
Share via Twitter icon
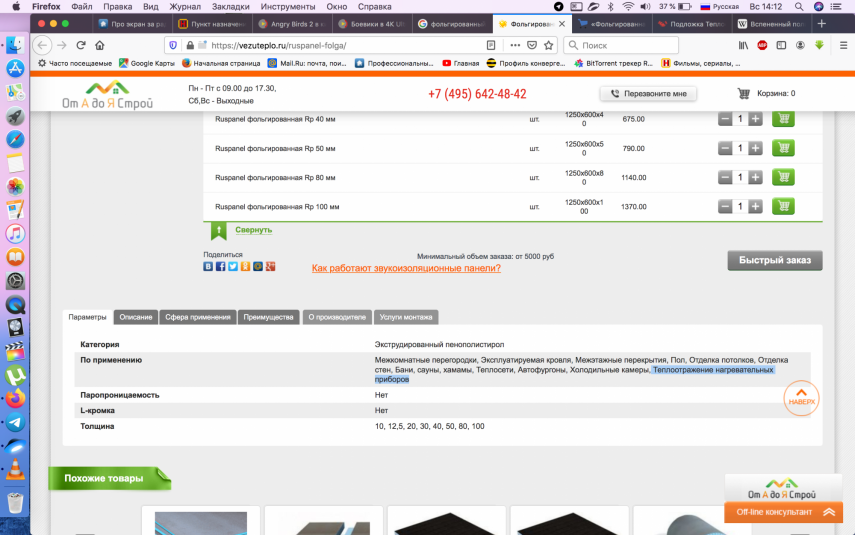point(233,266)
